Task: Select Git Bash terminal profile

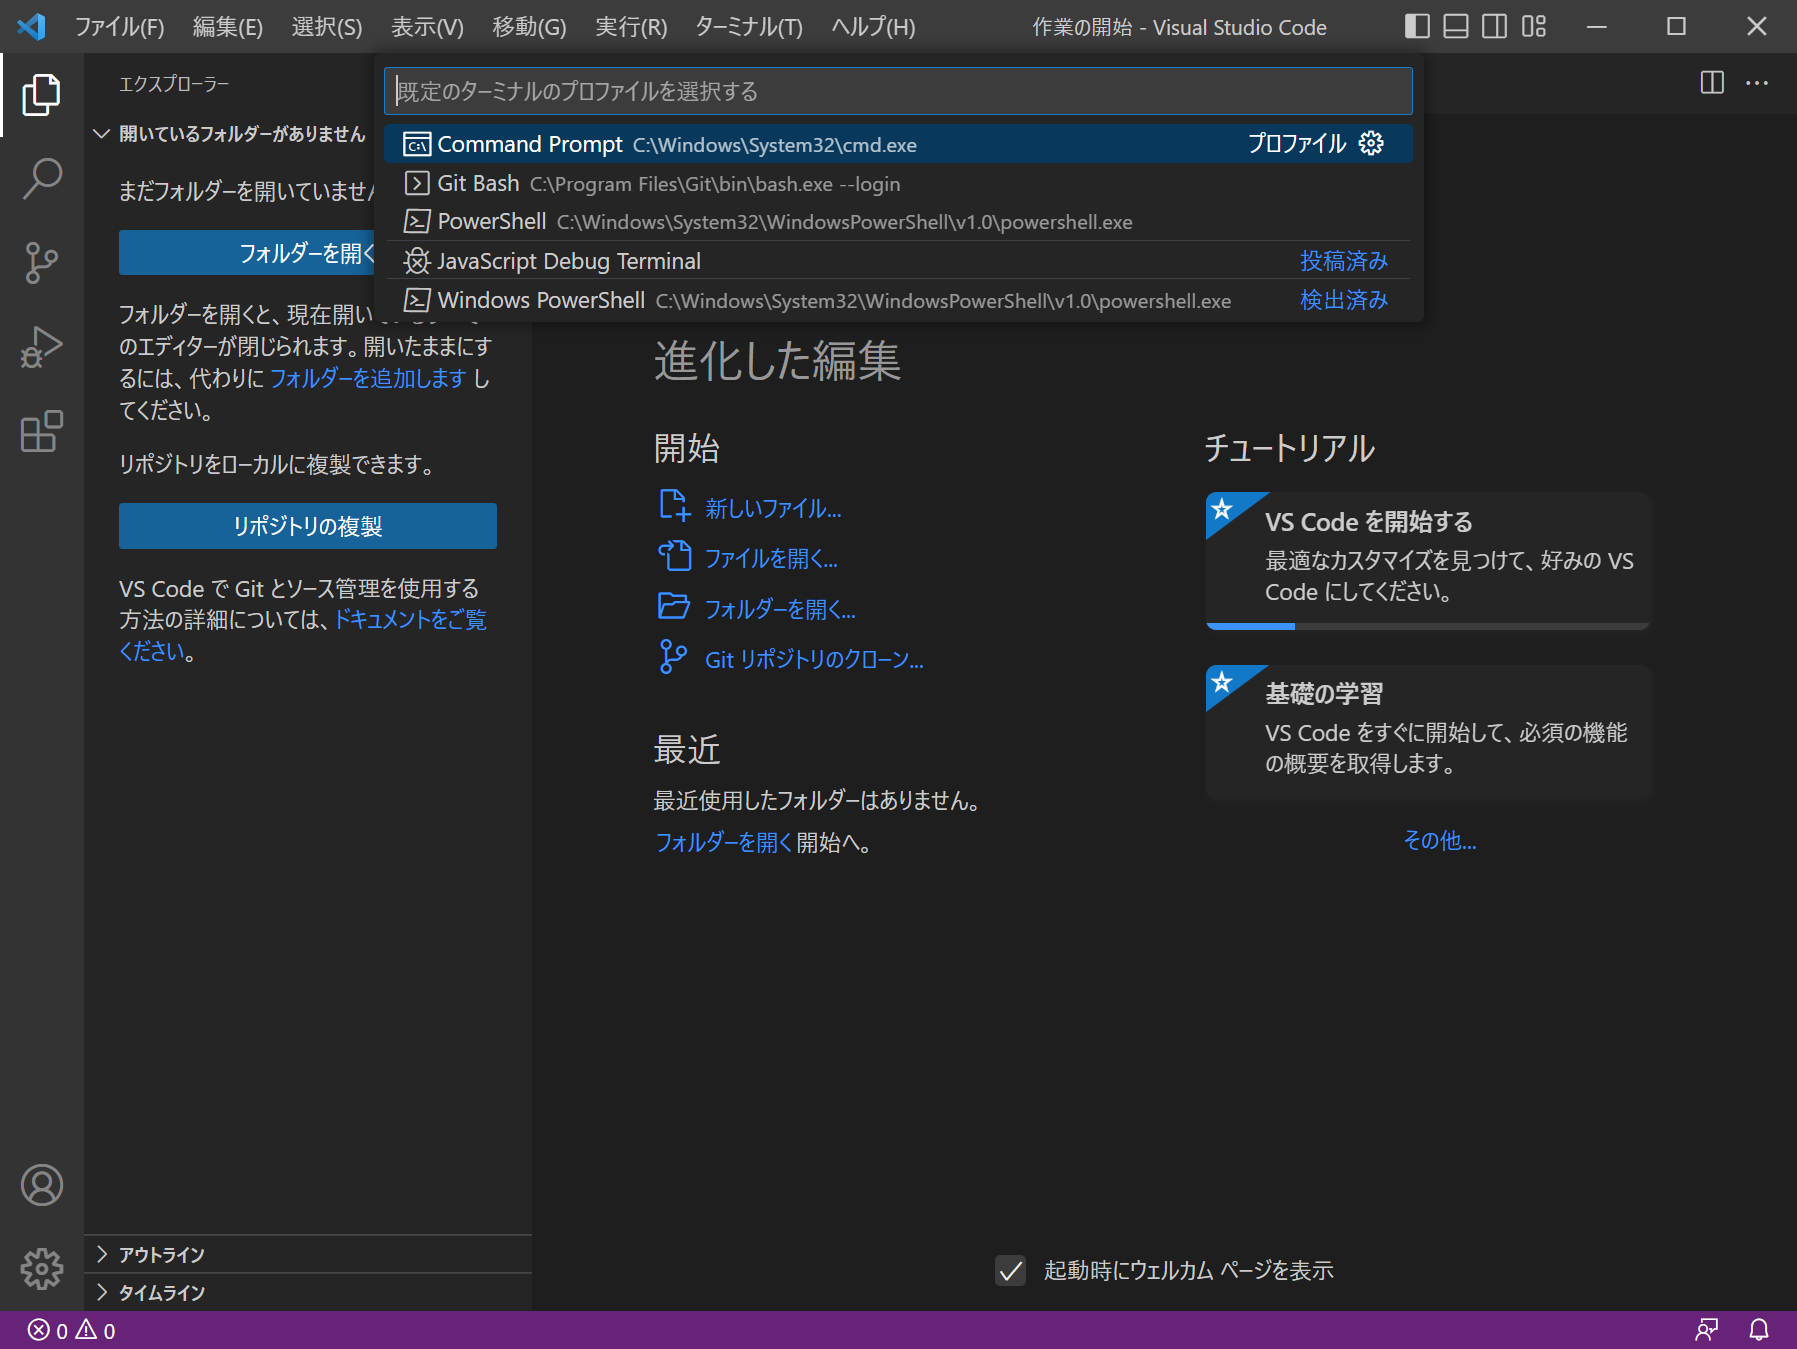Action: 898,183
